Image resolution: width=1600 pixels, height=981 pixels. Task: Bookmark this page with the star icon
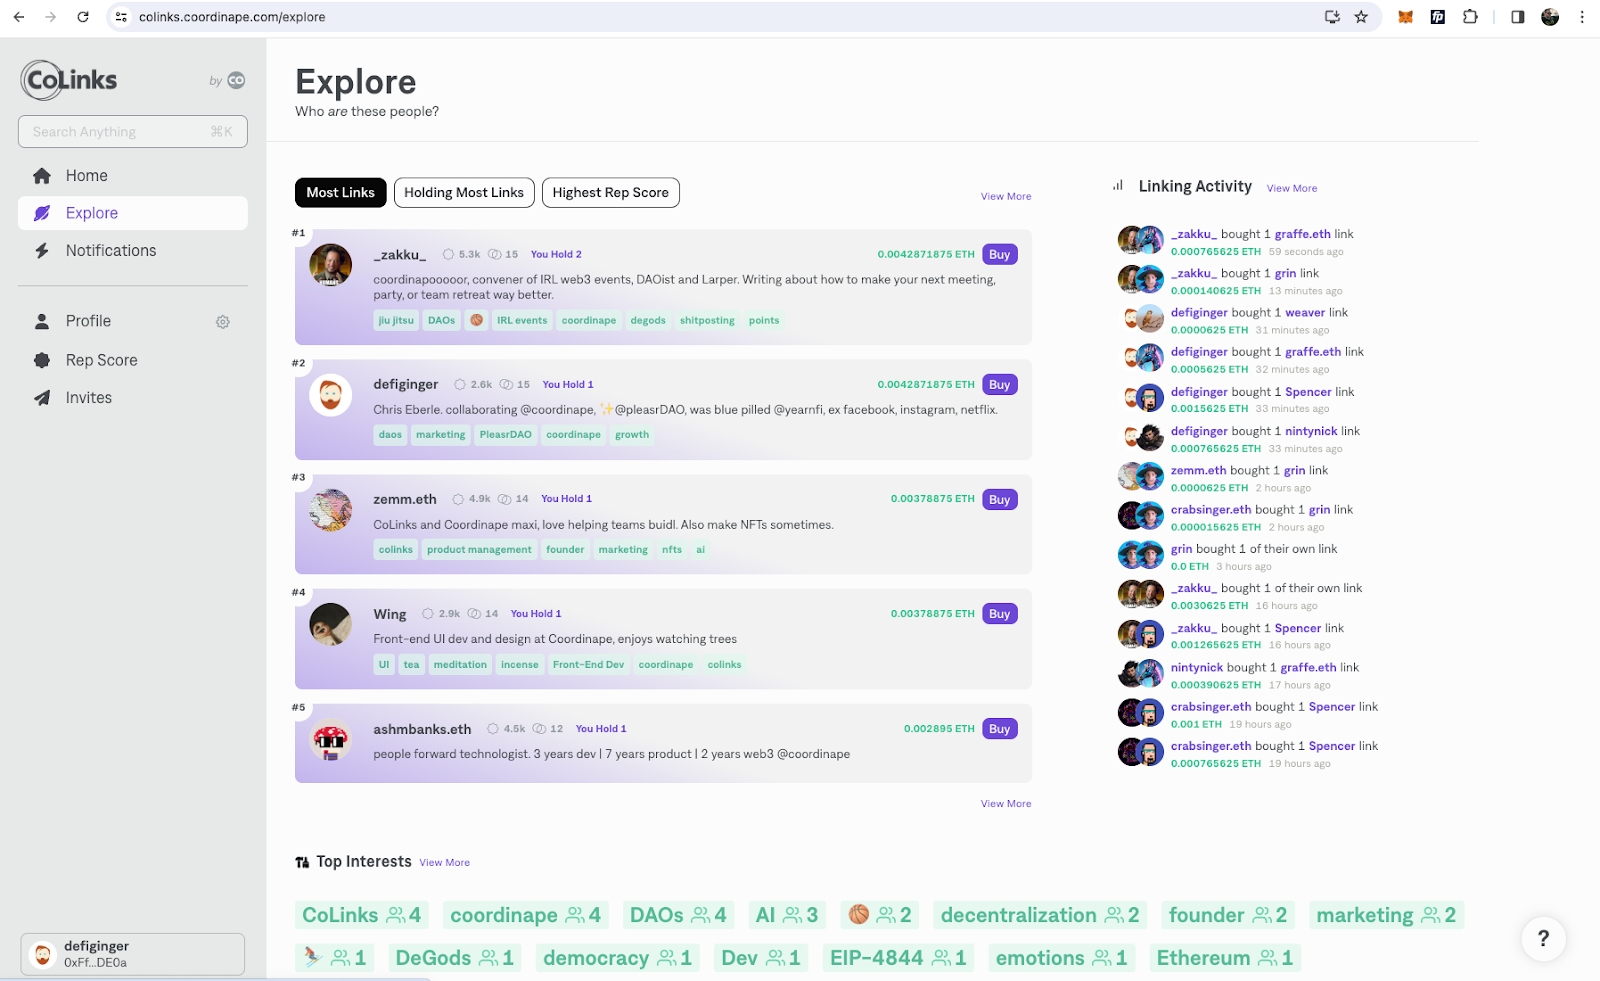1361,17
